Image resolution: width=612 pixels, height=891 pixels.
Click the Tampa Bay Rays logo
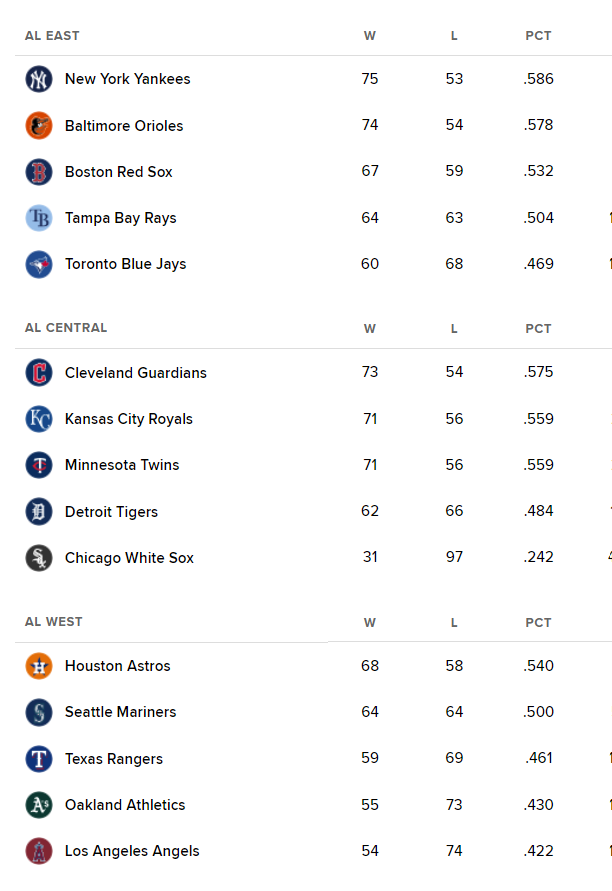pos(39,218)
